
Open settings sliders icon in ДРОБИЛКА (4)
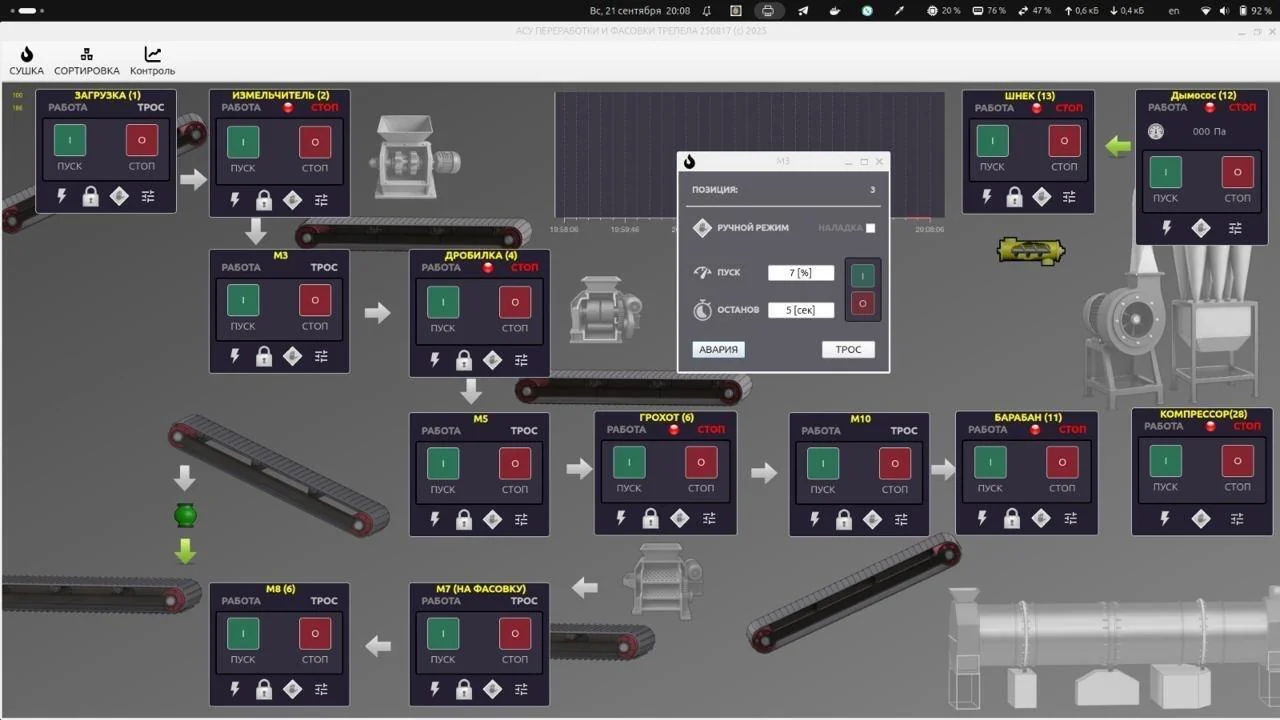click(521, 360)
